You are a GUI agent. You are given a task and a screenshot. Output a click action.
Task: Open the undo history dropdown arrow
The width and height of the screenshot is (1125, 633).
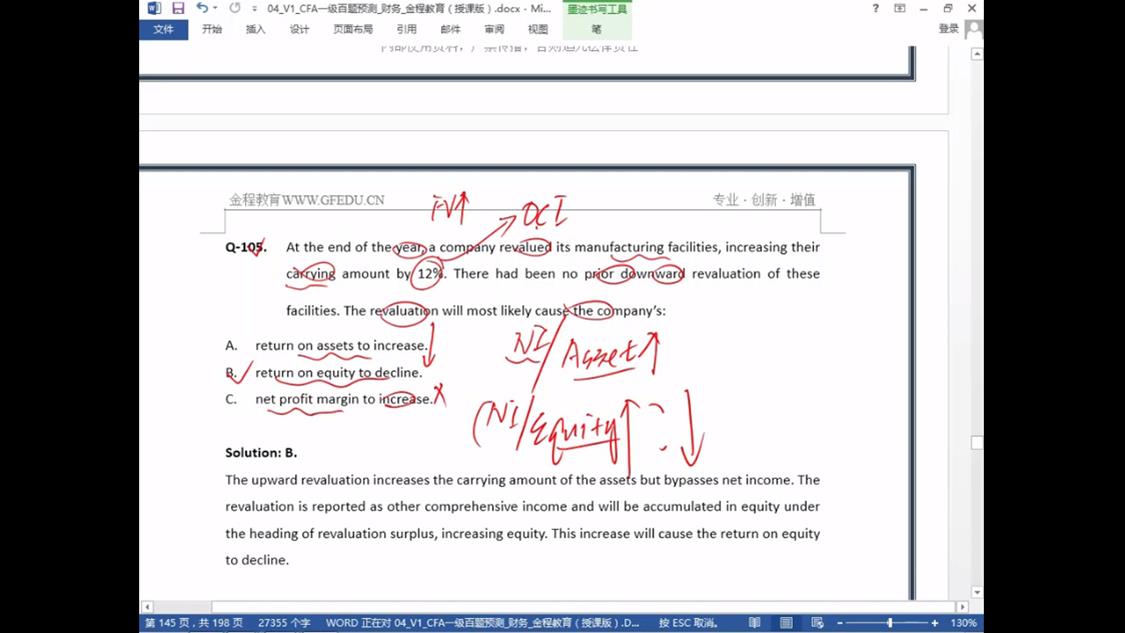tap(215, 9)
